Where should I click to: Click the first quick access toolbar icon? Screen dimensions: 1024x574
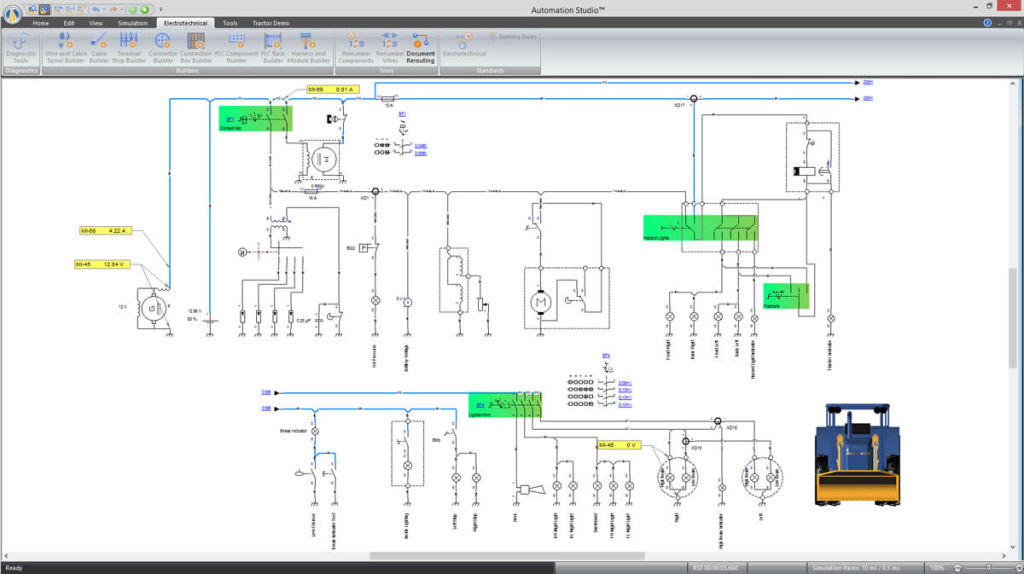point(31,9)
